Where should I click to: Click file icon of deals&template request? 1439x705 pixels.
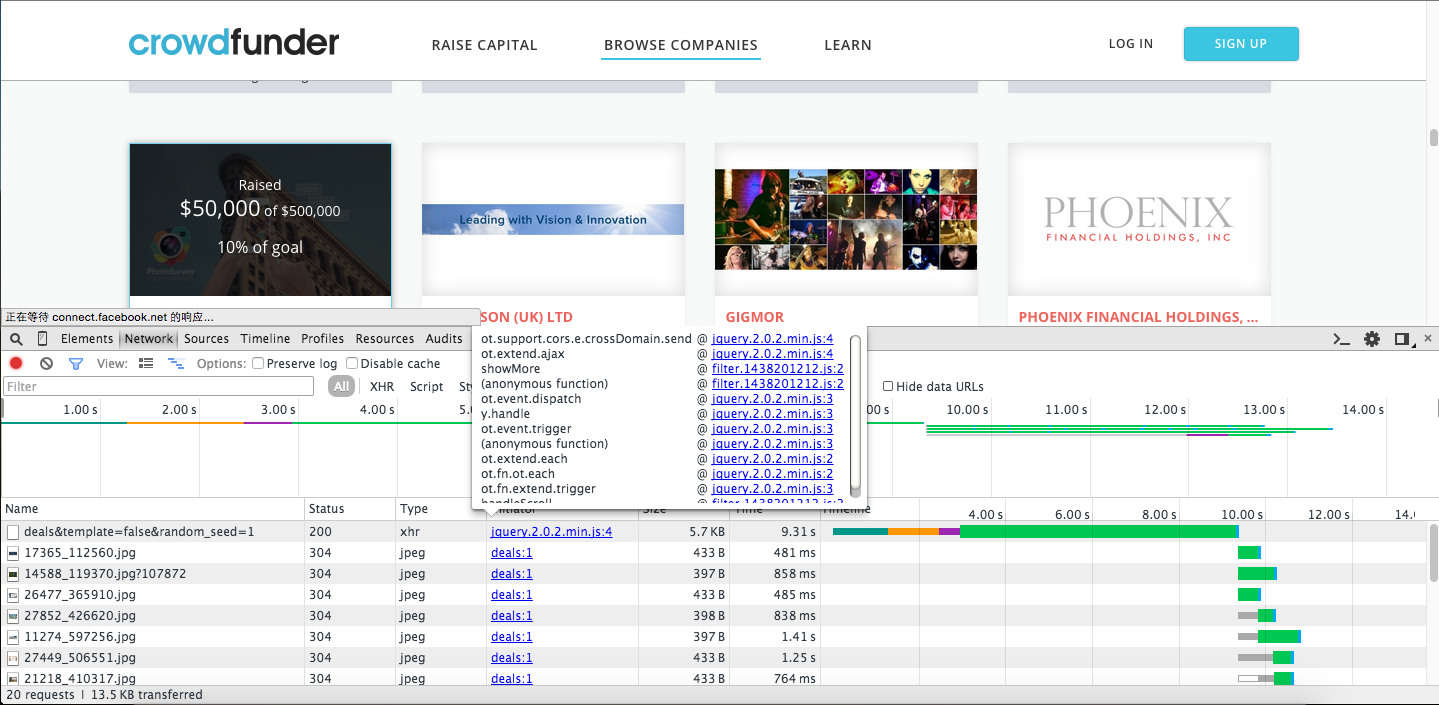pos(13,532)
